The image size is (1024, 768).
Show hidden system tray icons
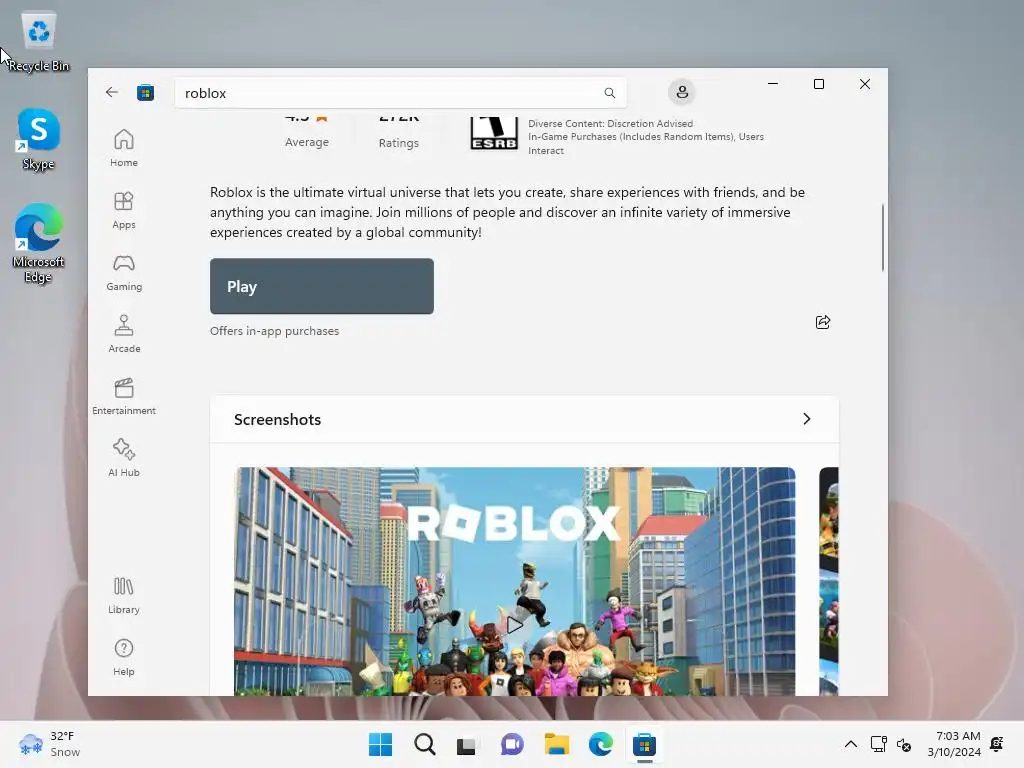850,744
